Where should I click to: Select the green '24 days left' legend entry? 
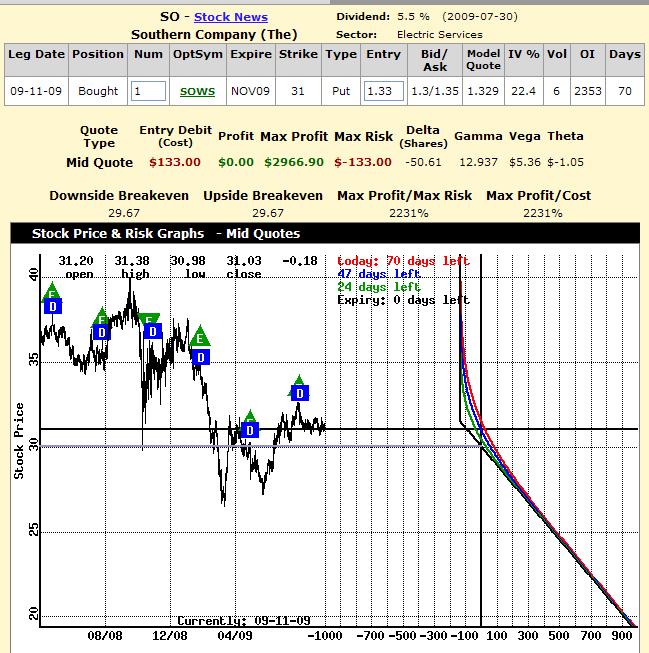[x=378, y=287]
